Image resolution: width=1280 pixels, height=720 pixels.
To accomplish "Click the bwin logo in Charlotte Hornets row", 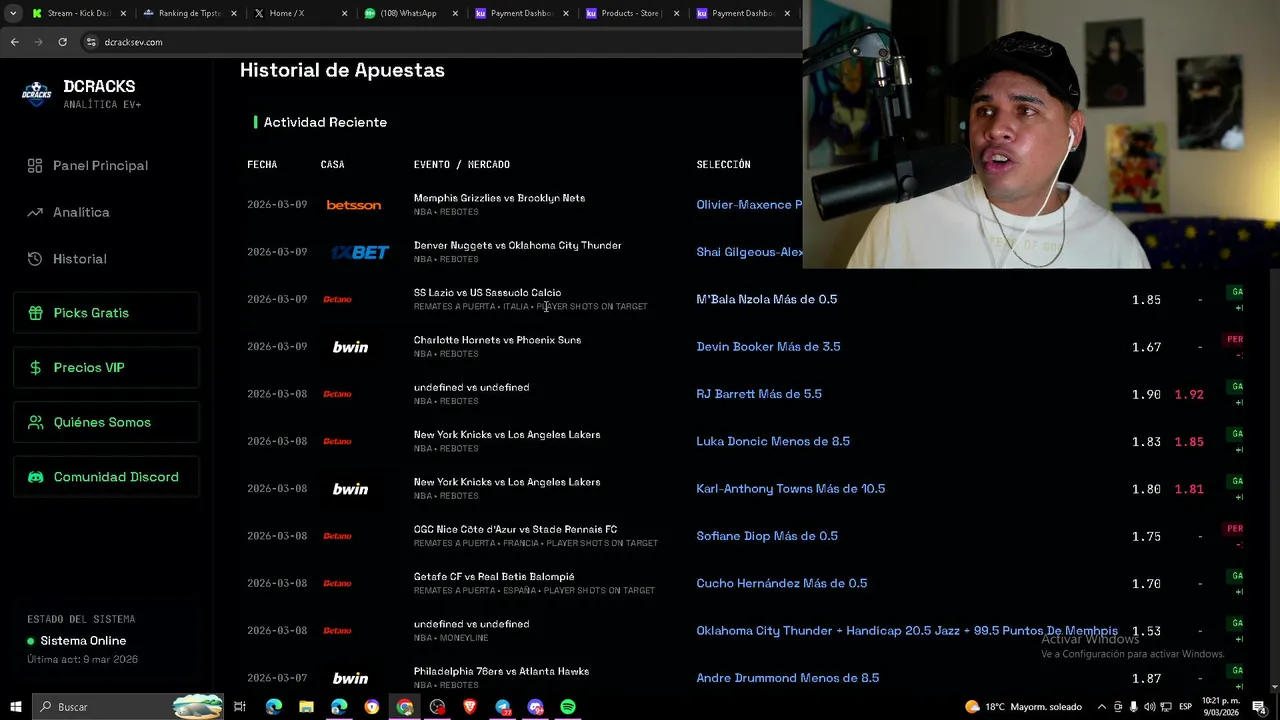I will coord(350,347).
